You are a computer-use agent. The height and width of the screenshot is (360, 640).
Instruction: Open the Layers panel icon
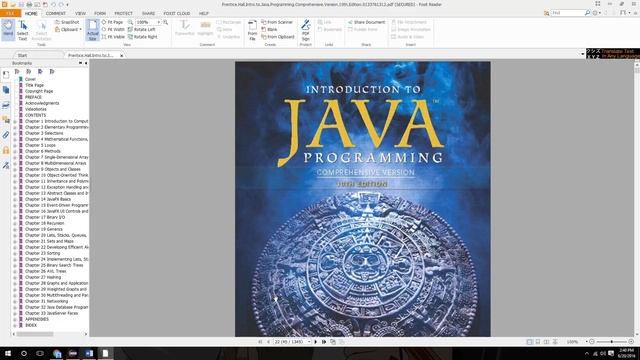tap(6, 105)
